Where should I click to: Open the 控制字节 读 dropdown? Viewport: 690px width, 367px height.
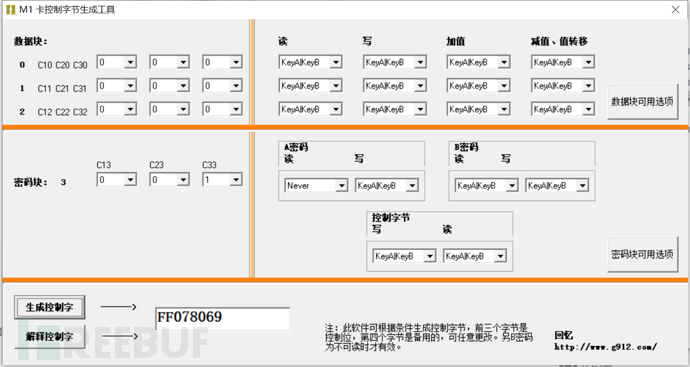click(x=475, y=256)
